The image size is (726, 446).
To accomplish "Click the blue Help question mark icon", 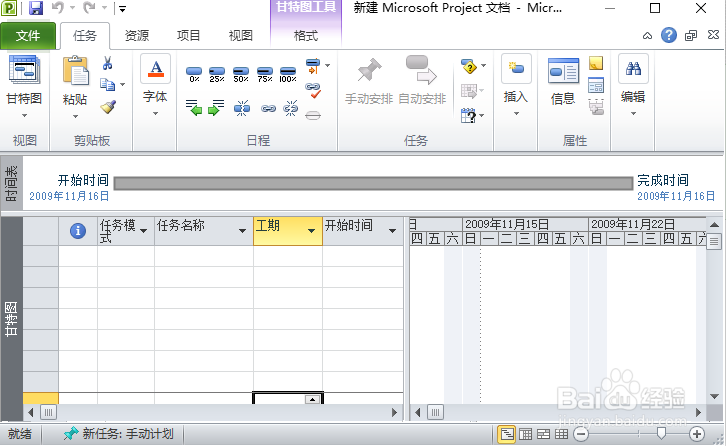I will point(669,35).
